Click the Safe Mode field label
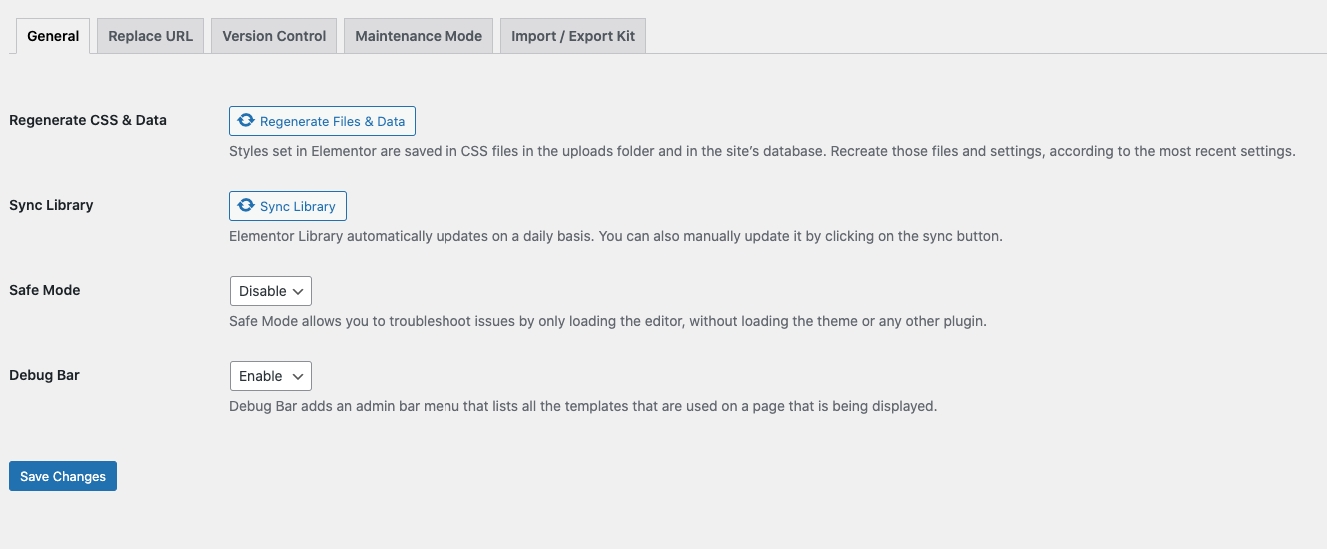The width and height of the screenshot is (1327, 549). point(45,290)
